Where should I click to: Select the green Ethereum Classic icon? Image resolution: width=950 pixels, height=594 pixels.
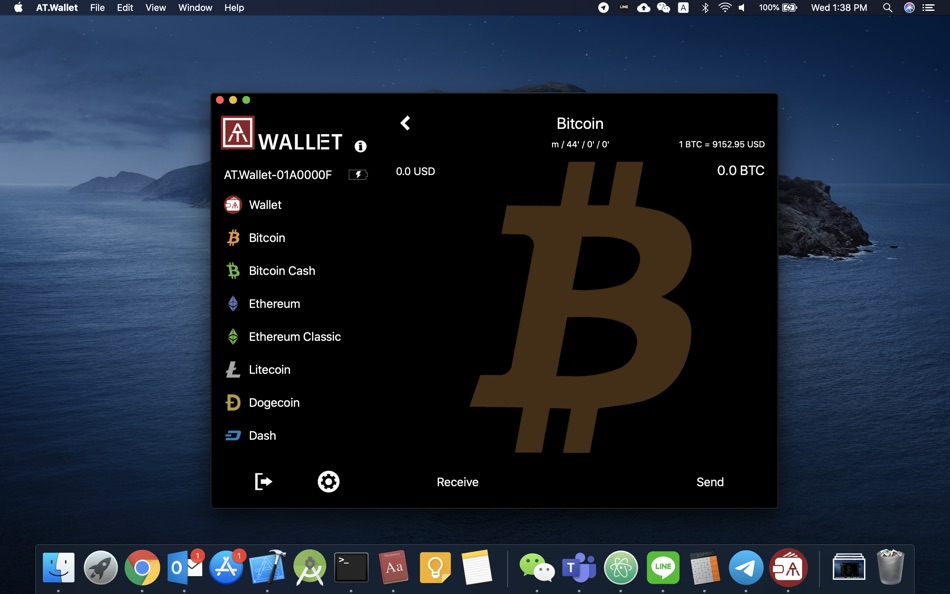point(233,336)
